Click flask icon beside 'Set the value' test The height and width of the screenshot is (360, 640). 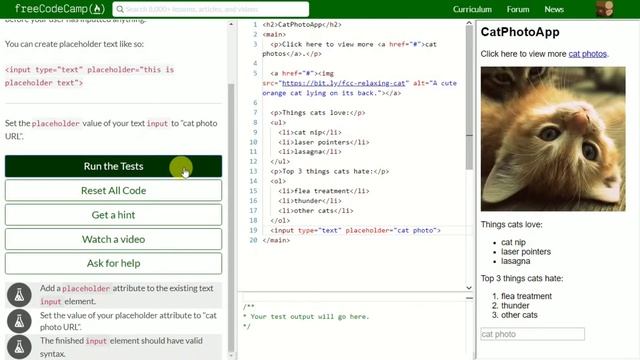[19, 321]
